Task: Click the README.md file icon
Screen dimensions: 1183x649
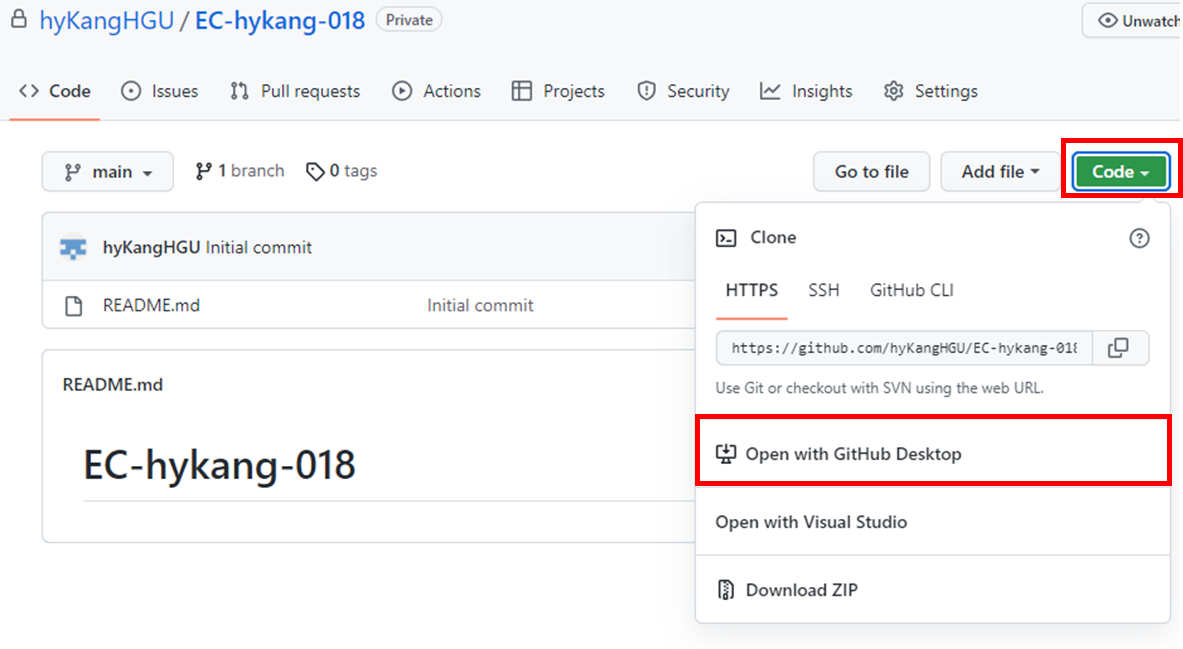Action: click(73, 306)
